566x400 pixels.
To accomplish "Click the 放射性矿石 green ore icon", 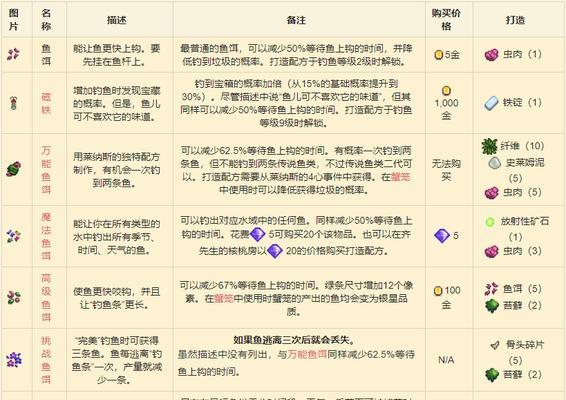I will tap(489, 222).
